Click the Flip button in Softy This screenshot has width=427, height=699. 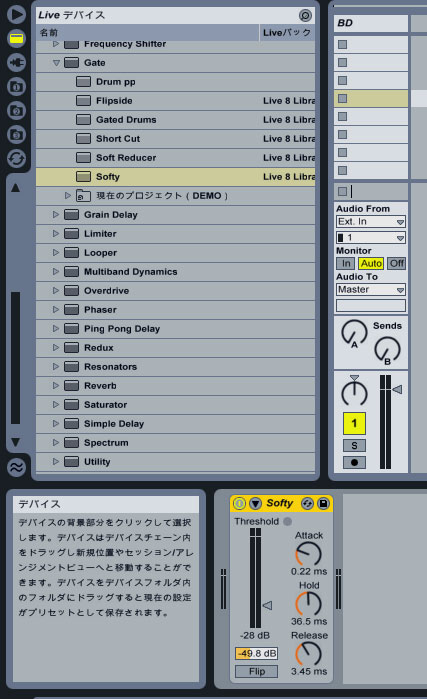point(257,671)
